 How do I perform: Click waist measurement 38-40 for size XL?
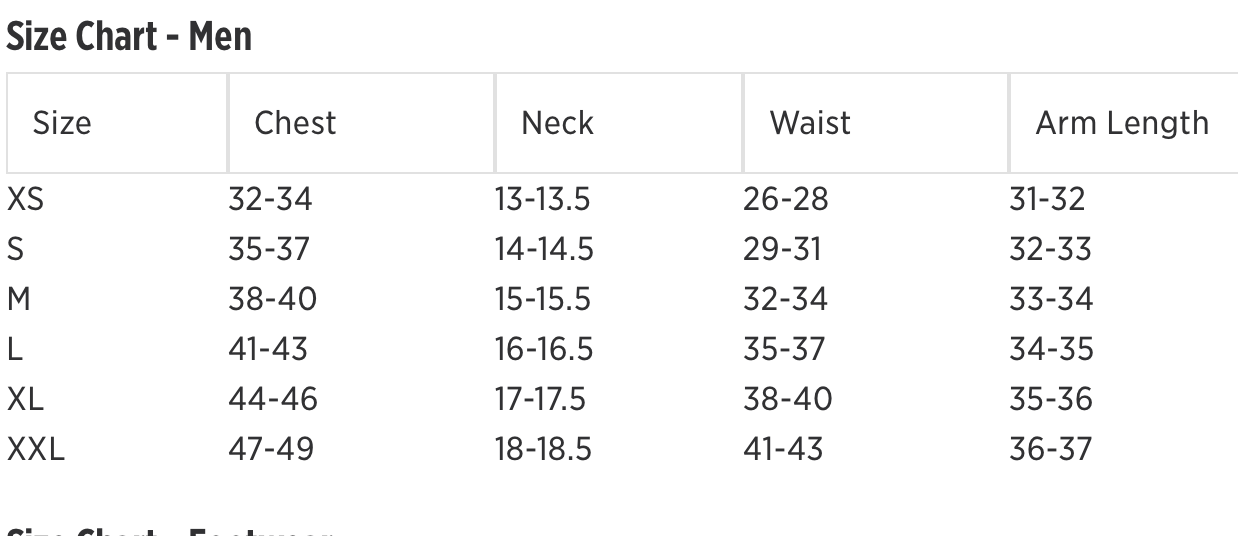[787, 399]
